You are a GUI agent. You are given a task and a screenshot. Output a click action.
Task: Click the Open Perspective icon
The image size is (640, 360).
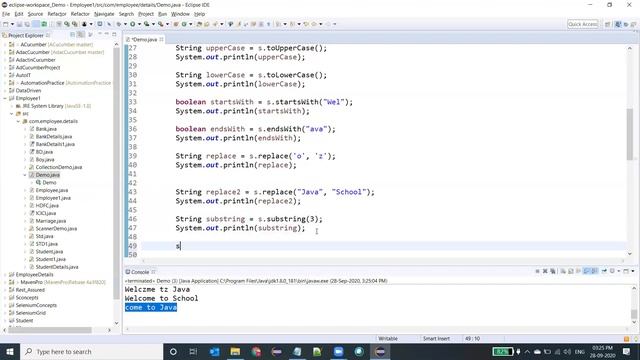point(607,24)
